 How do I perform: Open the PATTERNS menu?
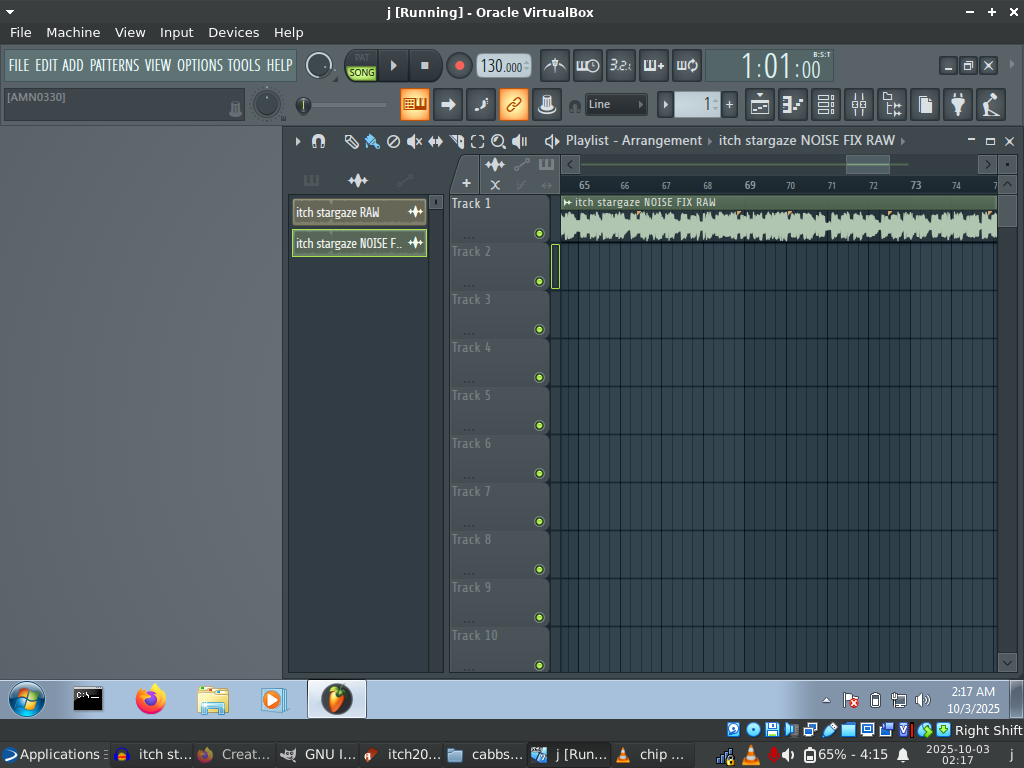click(115, 65)
